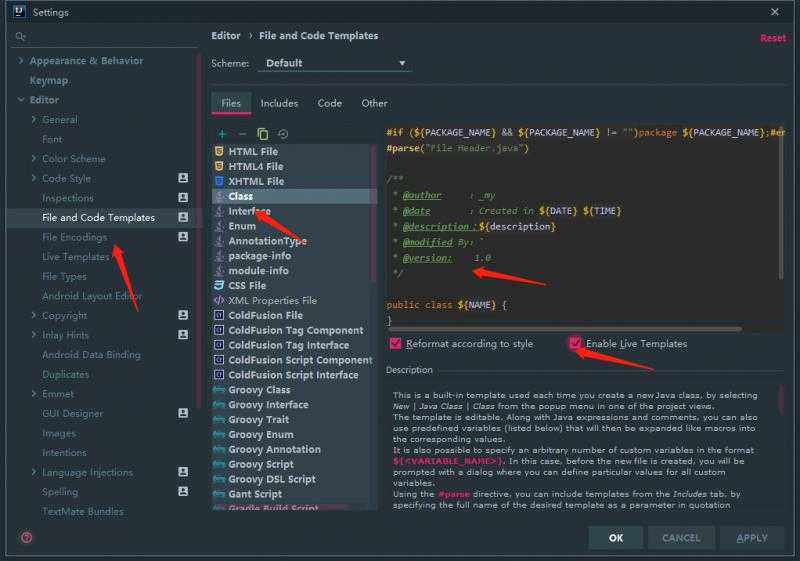This screenshot has width=800, height=561.
Task: Open Keymap settings page
Action: click(x=49, y=81)
